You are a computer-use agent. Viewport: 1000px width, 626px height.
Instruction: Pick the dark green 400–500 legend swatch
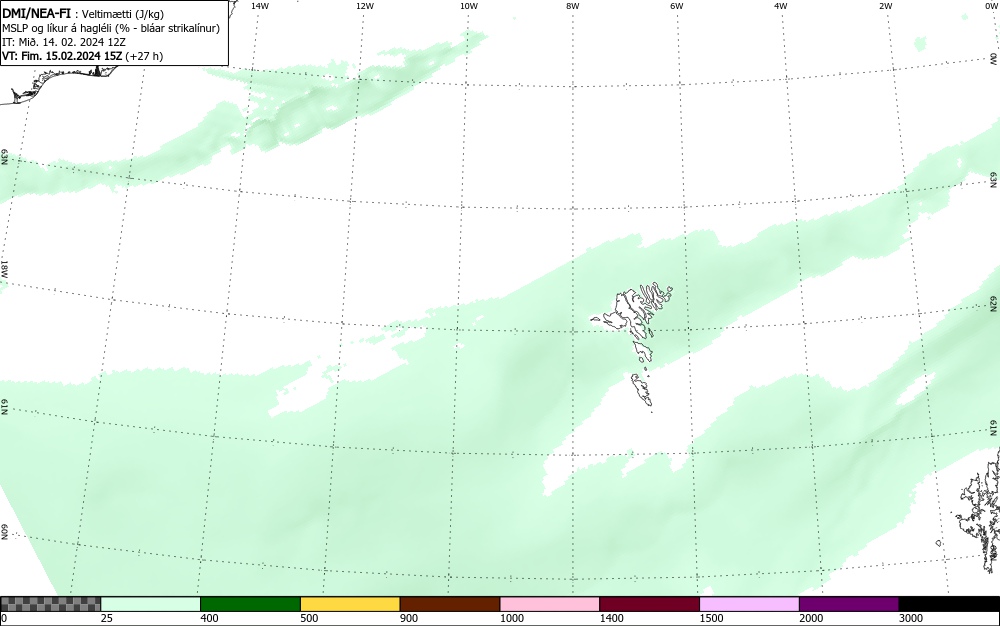click(250, 604)
